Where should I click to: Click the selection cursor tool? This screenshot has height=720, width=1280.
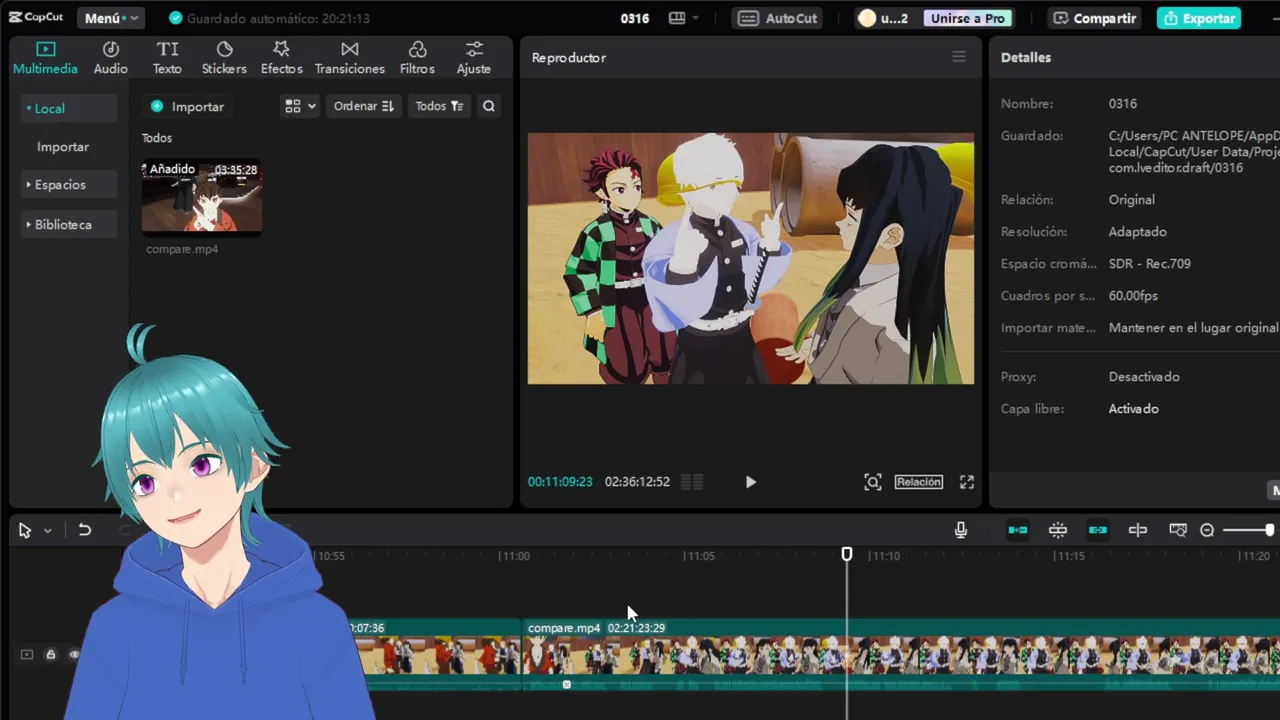click(25, 530)
